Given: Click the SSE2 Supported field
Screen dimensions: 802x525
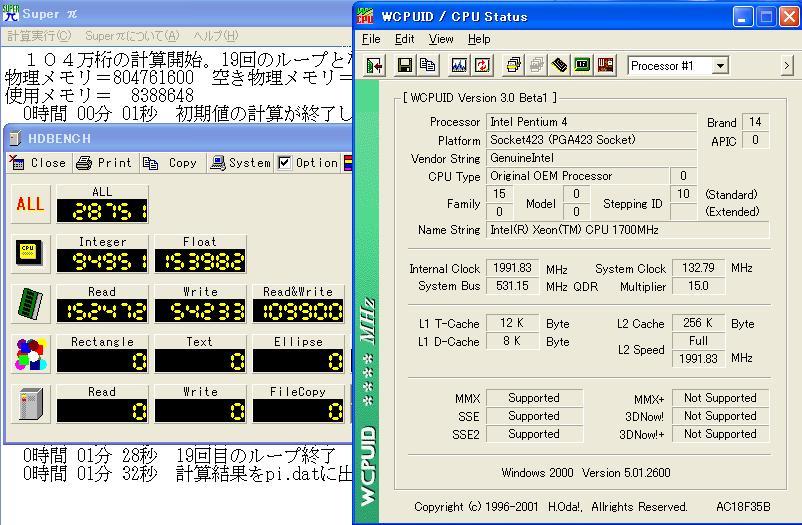Looking at the screenshot, I should (x=534, y=434).
